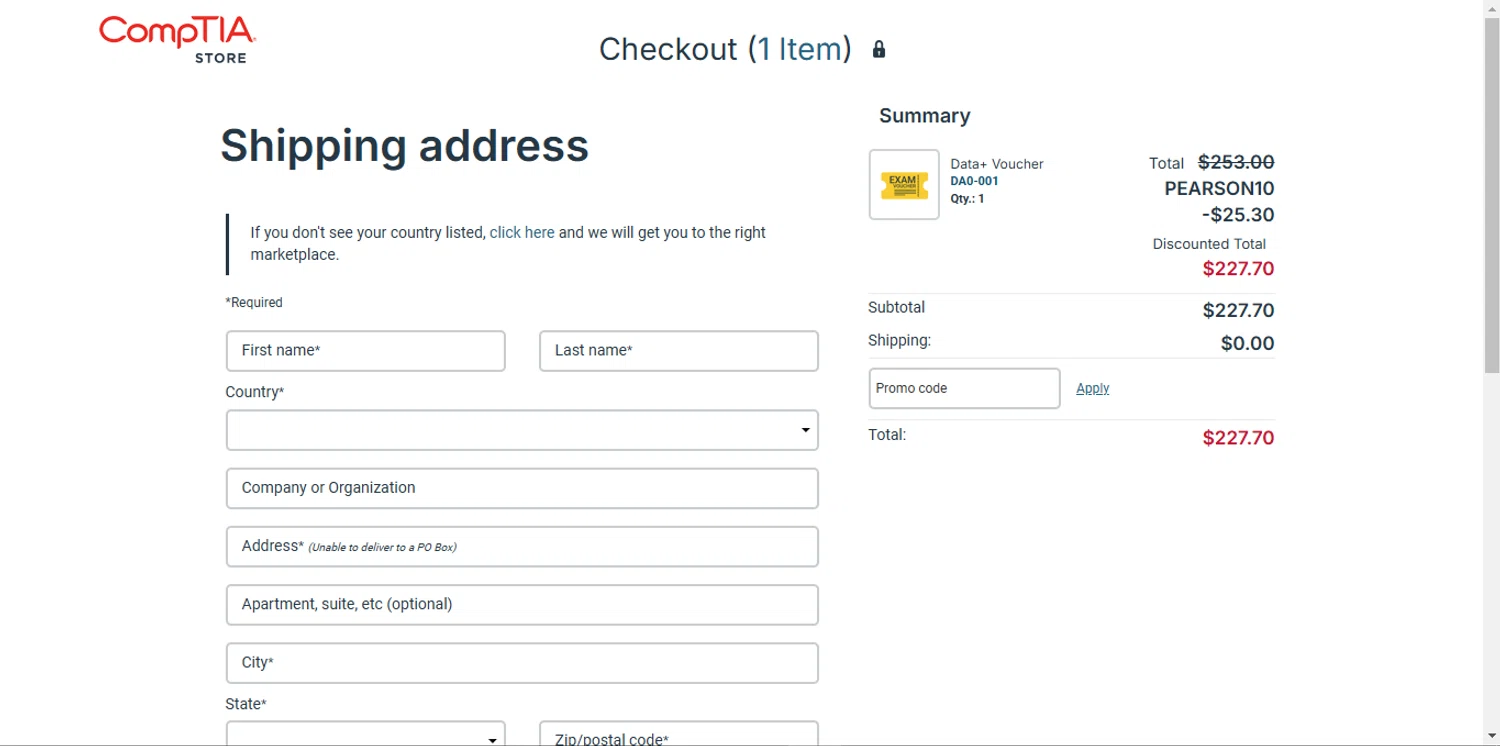Click the DA0-001 product code link
Screen dimensions: 1500x746
974,181
